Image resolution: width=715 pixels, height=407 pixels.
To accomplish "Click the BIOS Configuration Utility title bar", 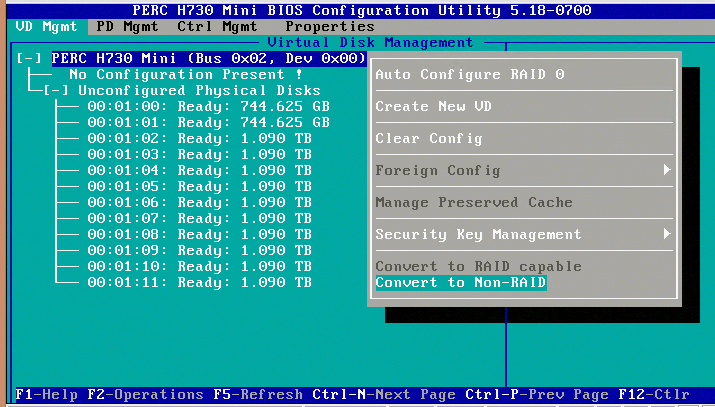I will (362, 10).
